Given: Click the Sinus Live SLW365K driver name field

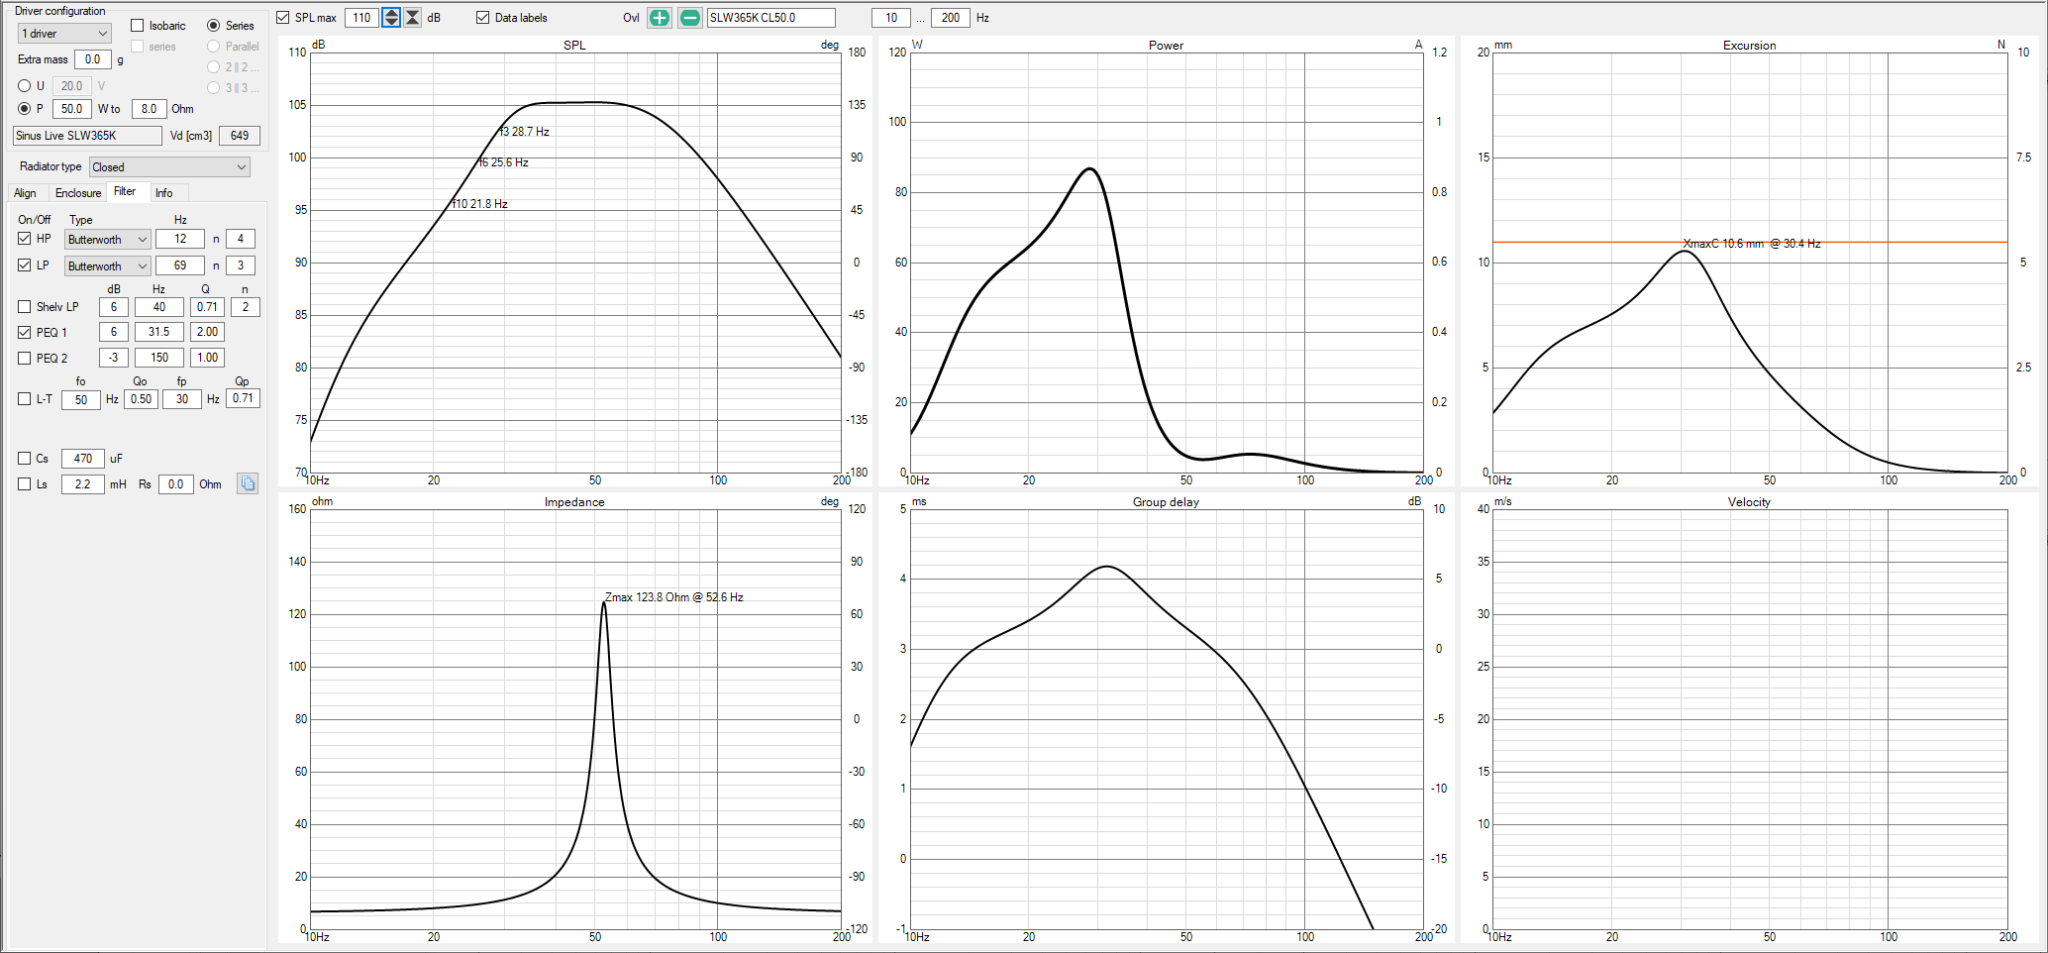Looking at the screenshot, I should 87,136.
